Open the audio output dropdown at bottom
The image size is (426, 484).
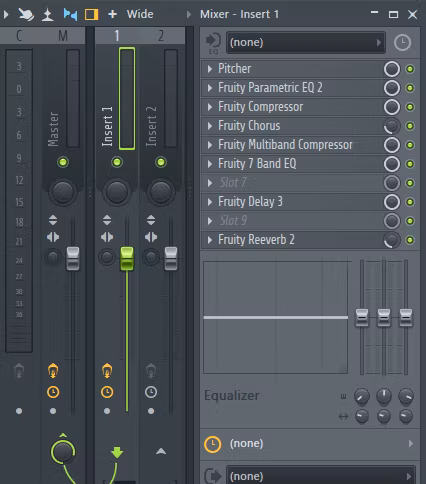pos(321,476)
